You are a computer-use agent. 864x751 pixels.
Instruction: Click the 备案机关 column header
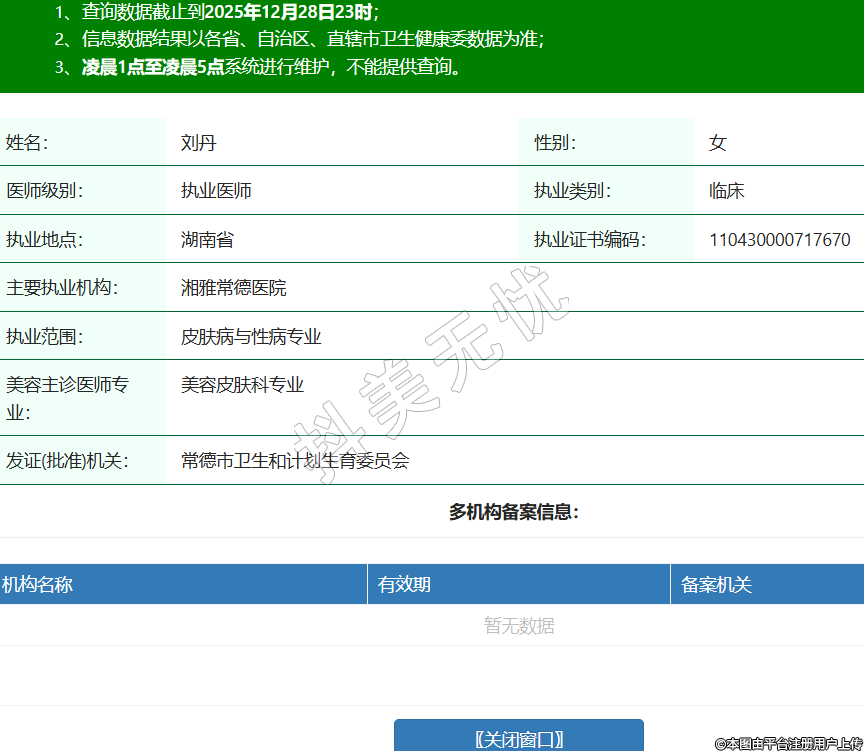tap(716, 585)
